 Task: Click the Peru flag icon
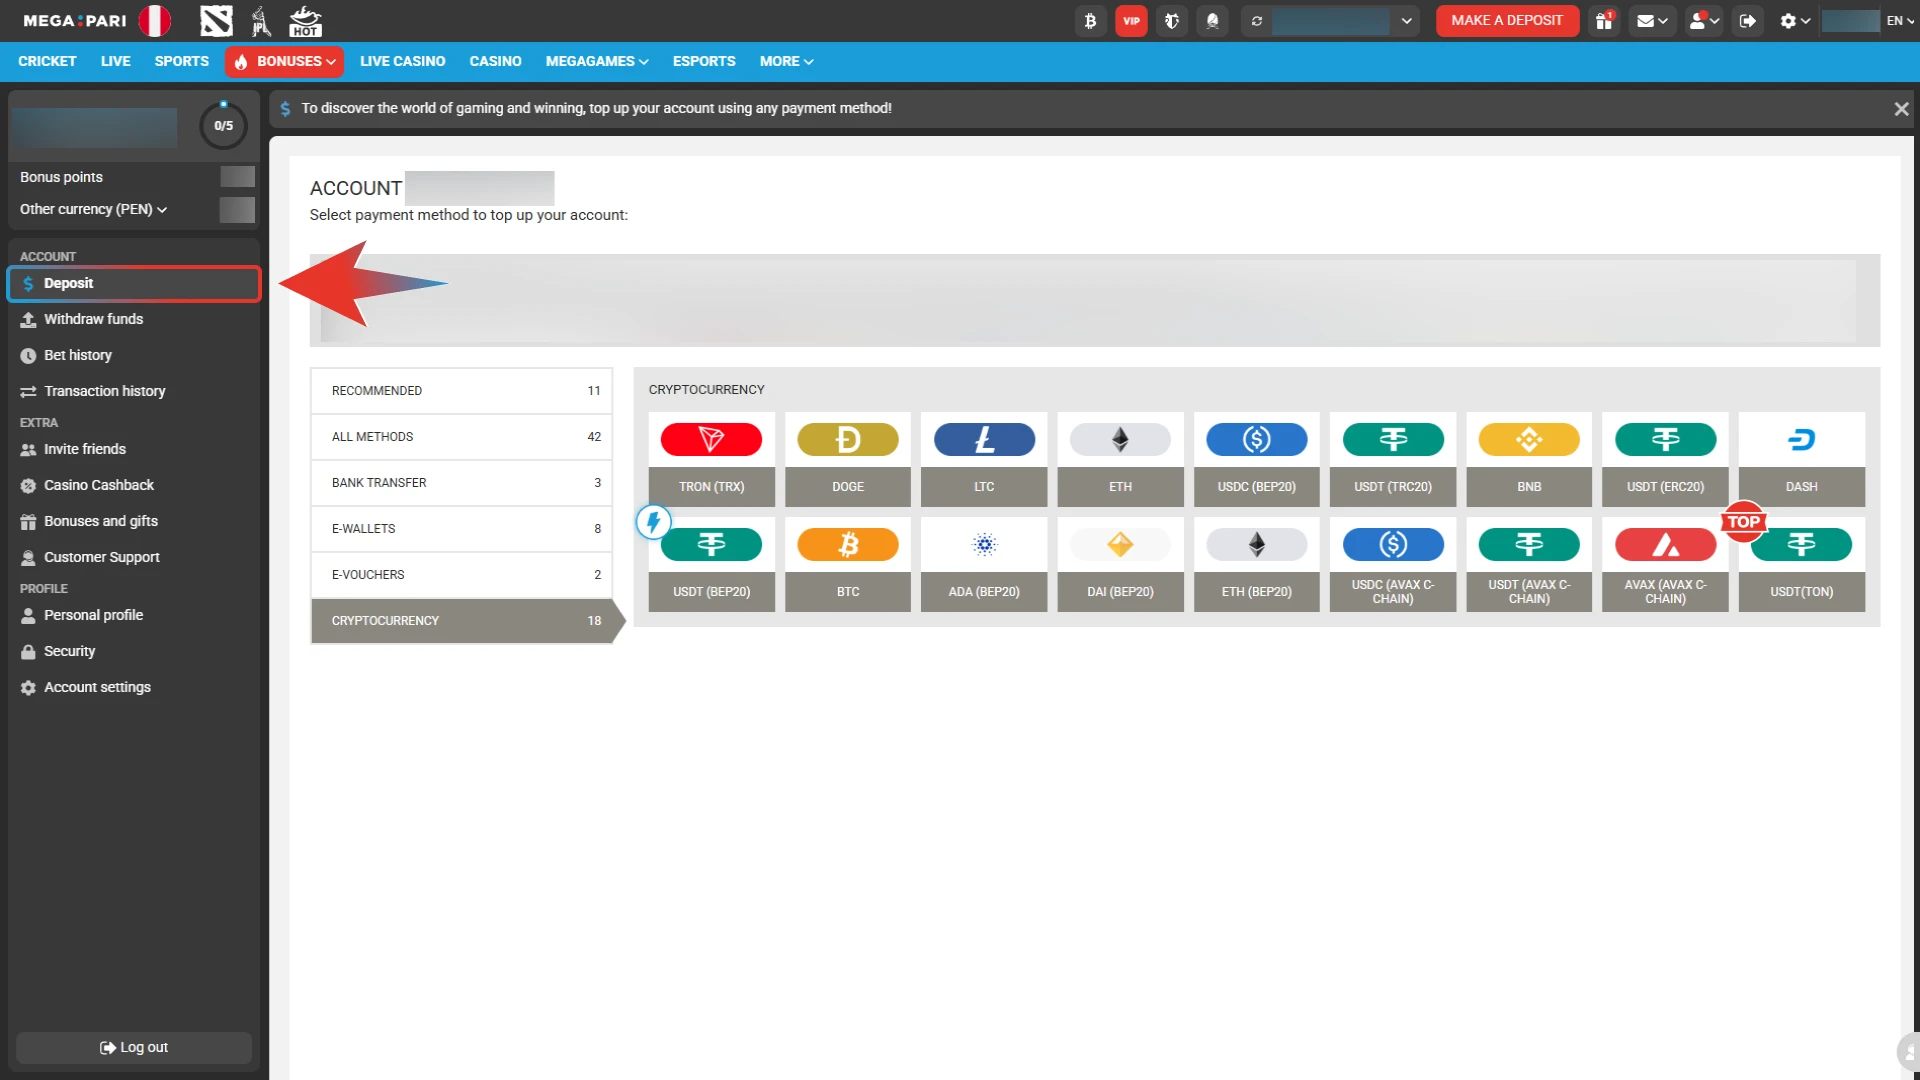[154, 21]
